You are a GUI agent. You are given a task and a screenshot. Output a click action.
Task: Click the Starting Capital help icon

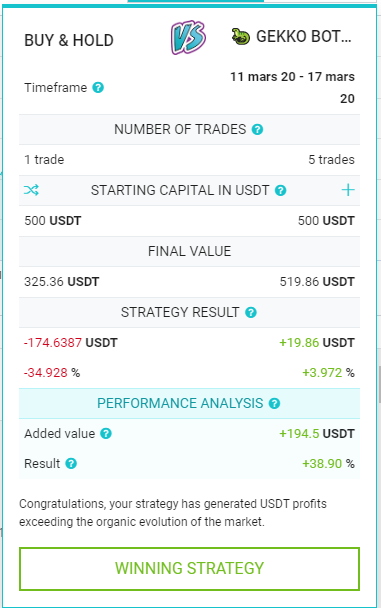coord(280,190)
